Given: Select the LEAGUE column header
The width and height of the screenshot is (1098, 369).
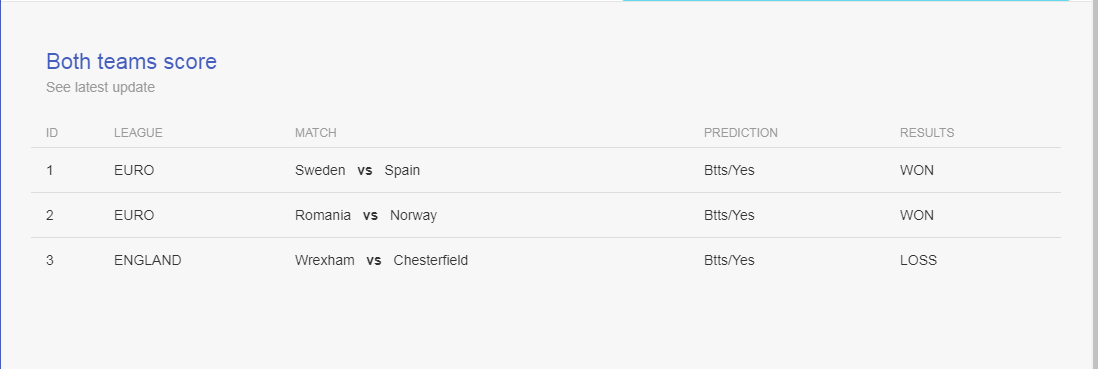Looking at the screenshot, I should [x=138, y=133].
